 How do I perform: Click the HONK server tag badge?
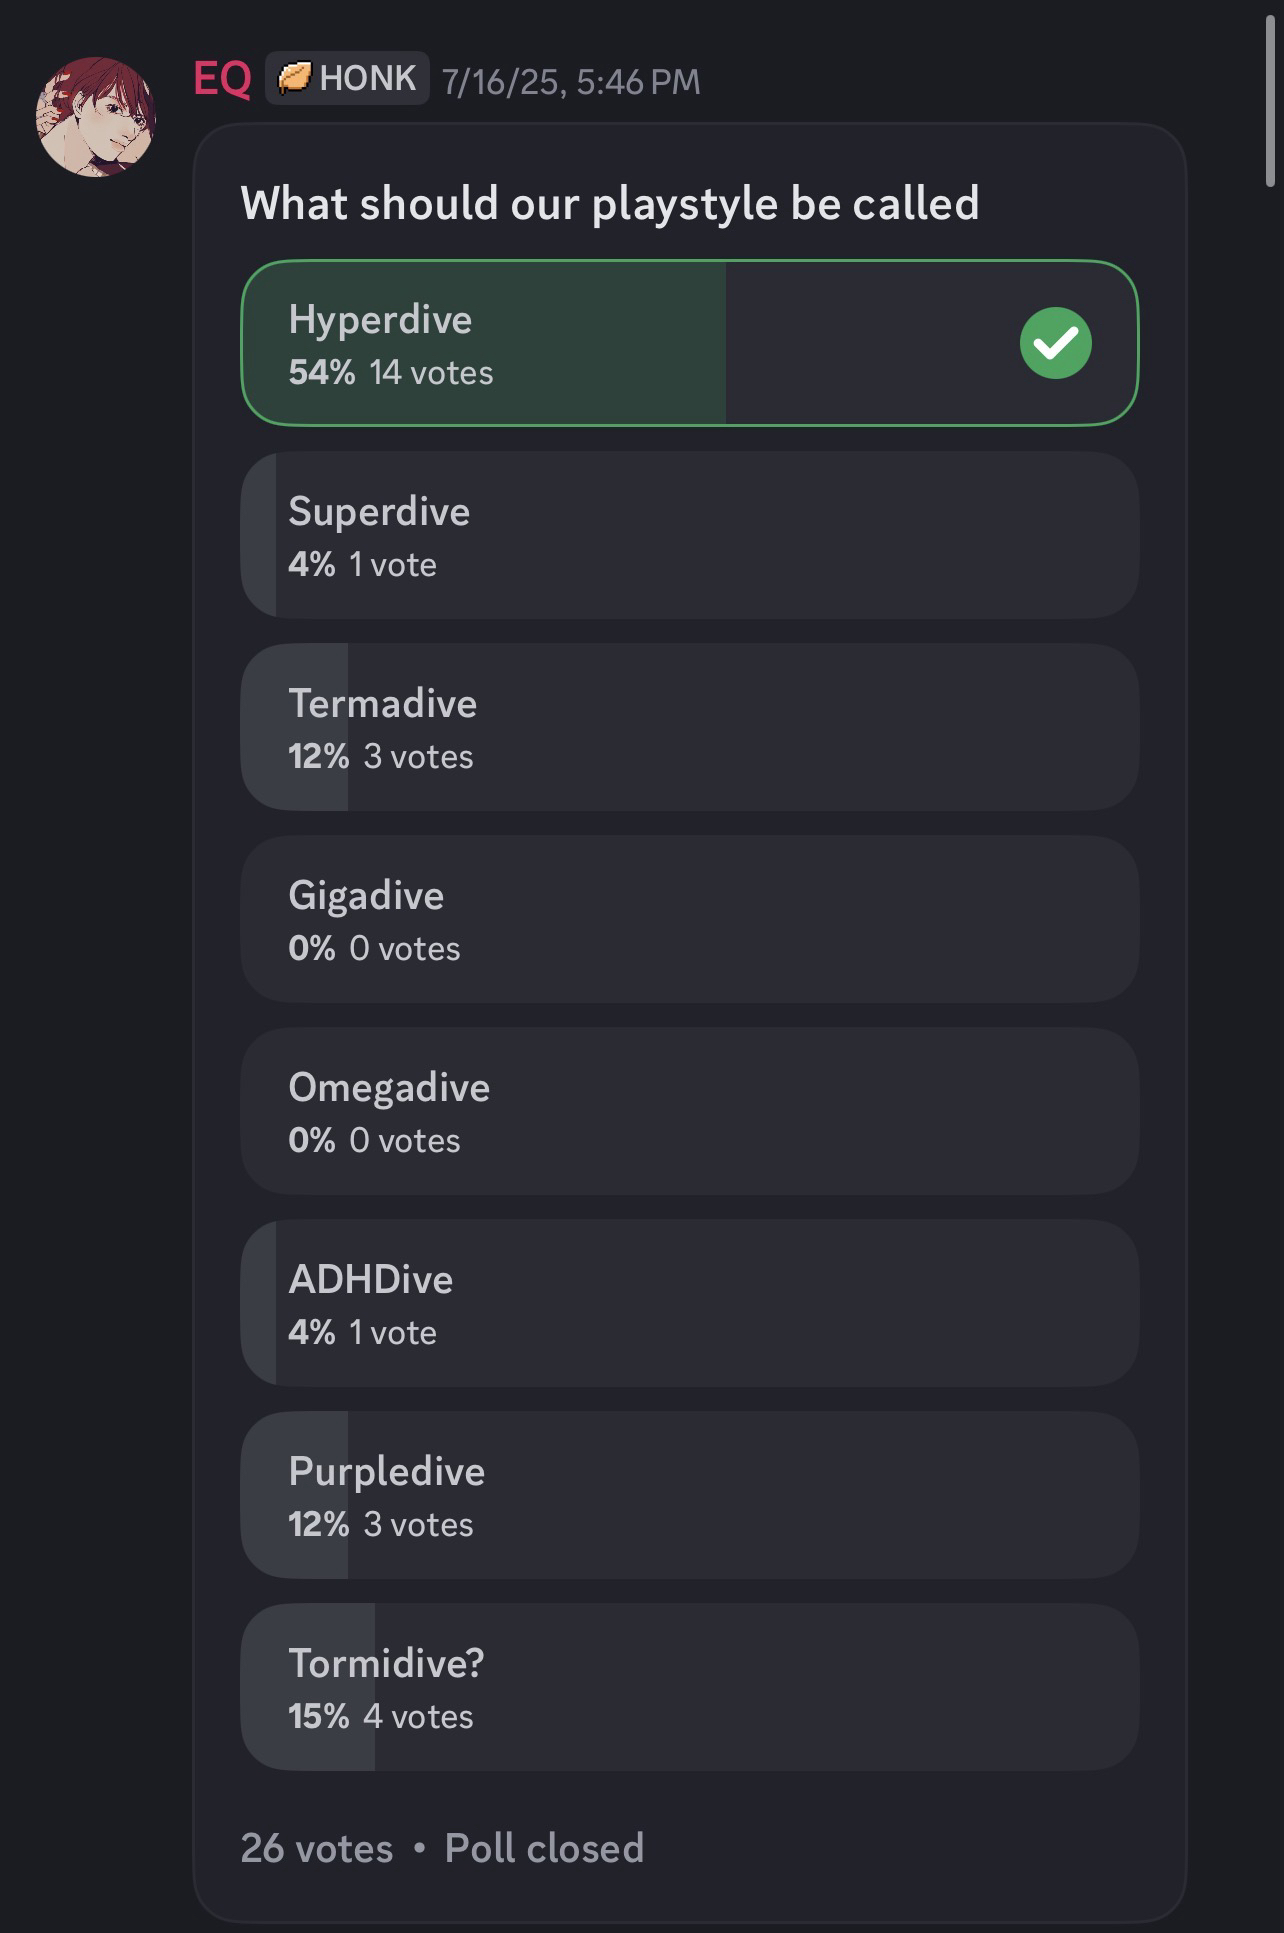click(347, 78)
